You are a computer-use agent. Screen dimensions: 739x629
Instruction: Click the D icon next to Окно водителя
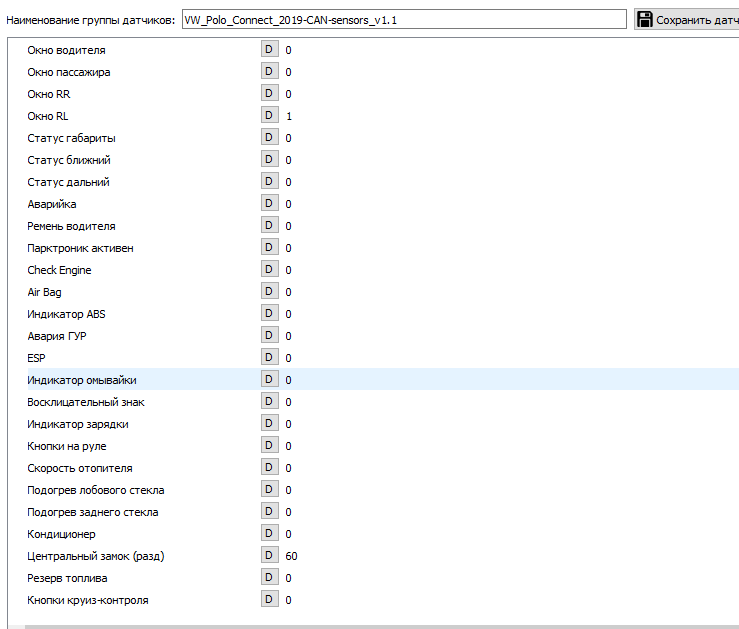coord(268,49)
